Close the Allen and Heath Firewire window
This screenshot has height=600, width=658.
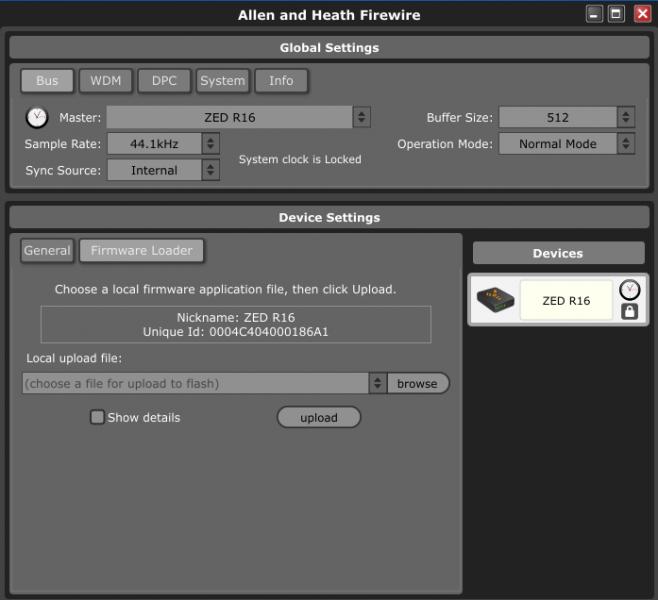pos(642,14)
